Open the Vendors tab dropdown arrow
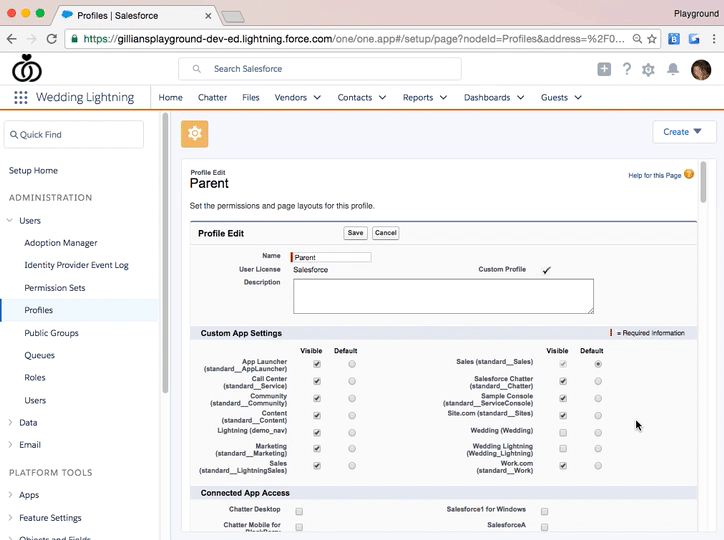The width and height of the screenshot is (724, 540). tap(317, 97)
